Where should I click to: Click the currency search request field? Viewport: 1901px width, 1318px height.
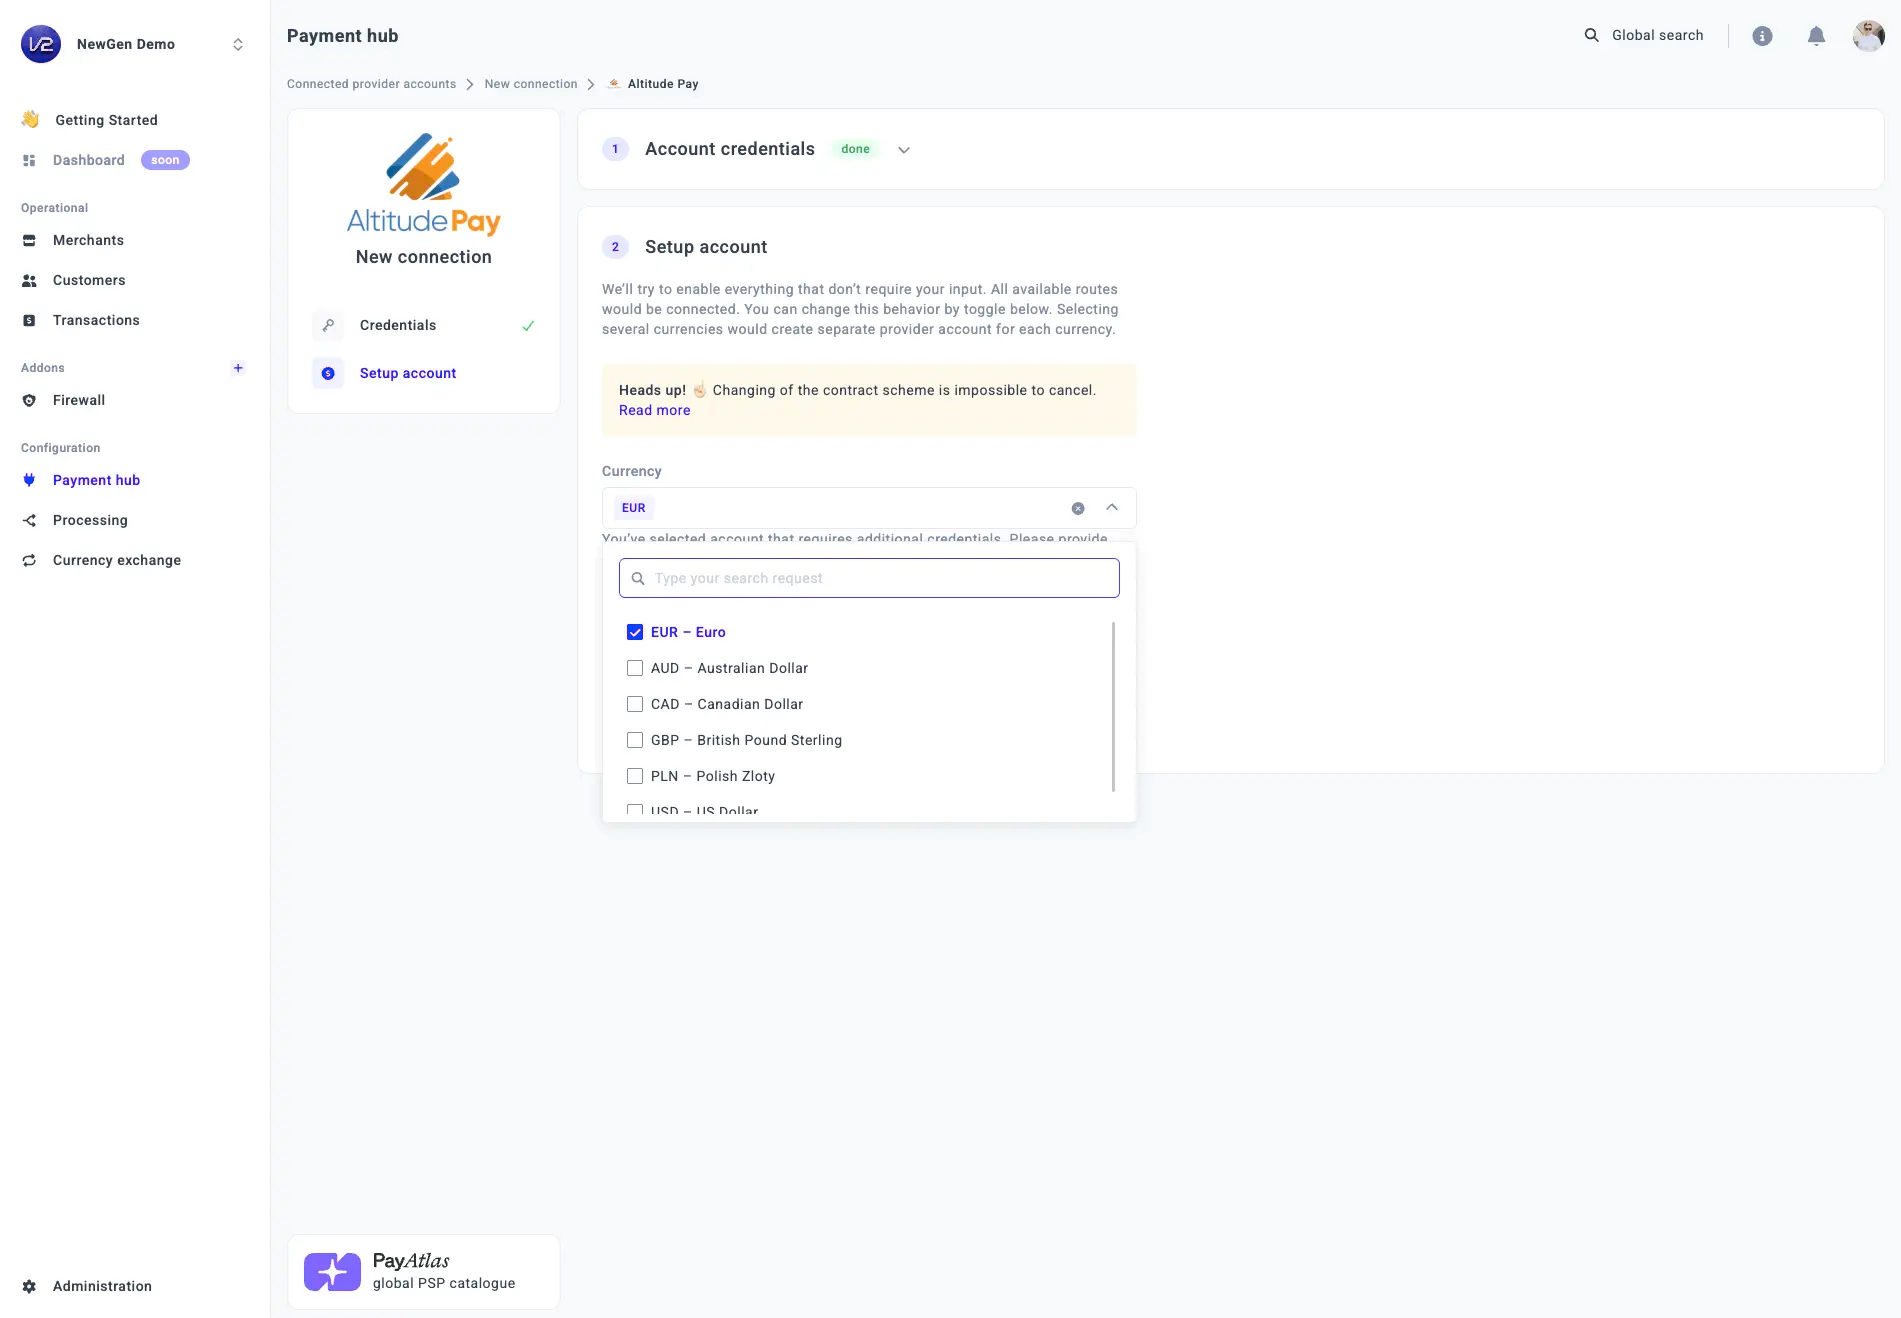click(869, 578)
